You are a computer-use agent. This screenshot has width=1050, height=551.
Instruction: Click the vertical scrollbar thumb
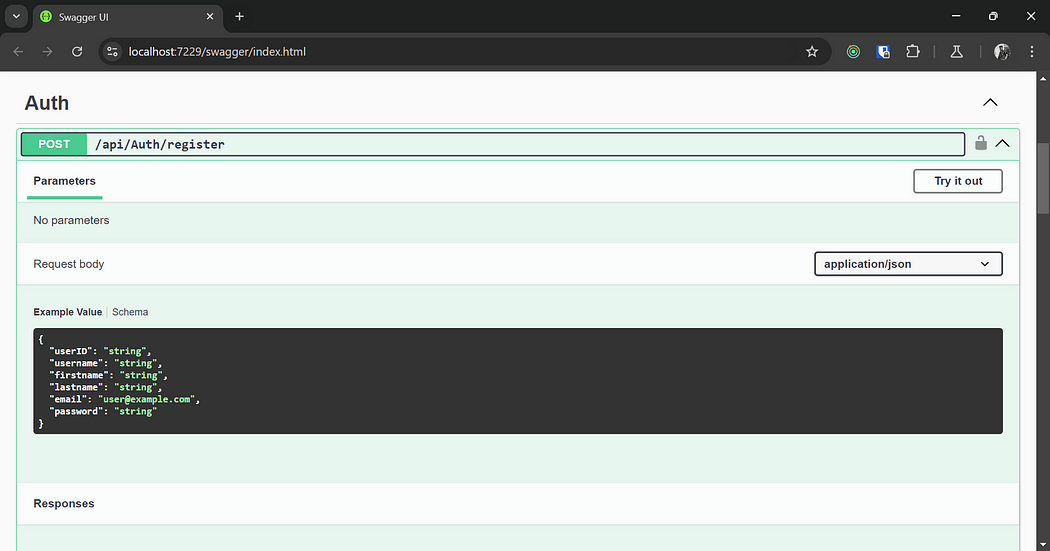pyautogui.click(x=1043, y=178)
